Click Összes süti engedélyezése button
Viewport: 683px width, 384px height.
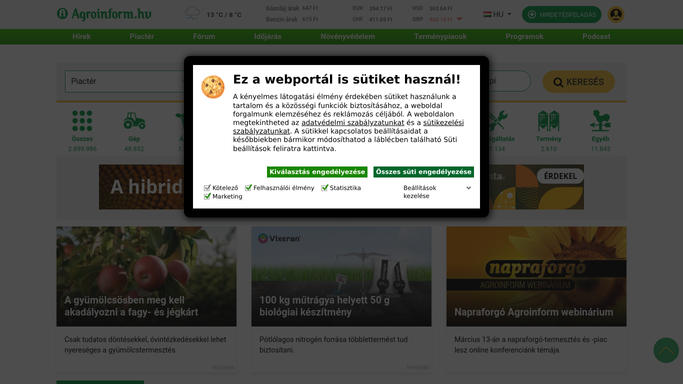pyautogui.click(x=423, y=172)
